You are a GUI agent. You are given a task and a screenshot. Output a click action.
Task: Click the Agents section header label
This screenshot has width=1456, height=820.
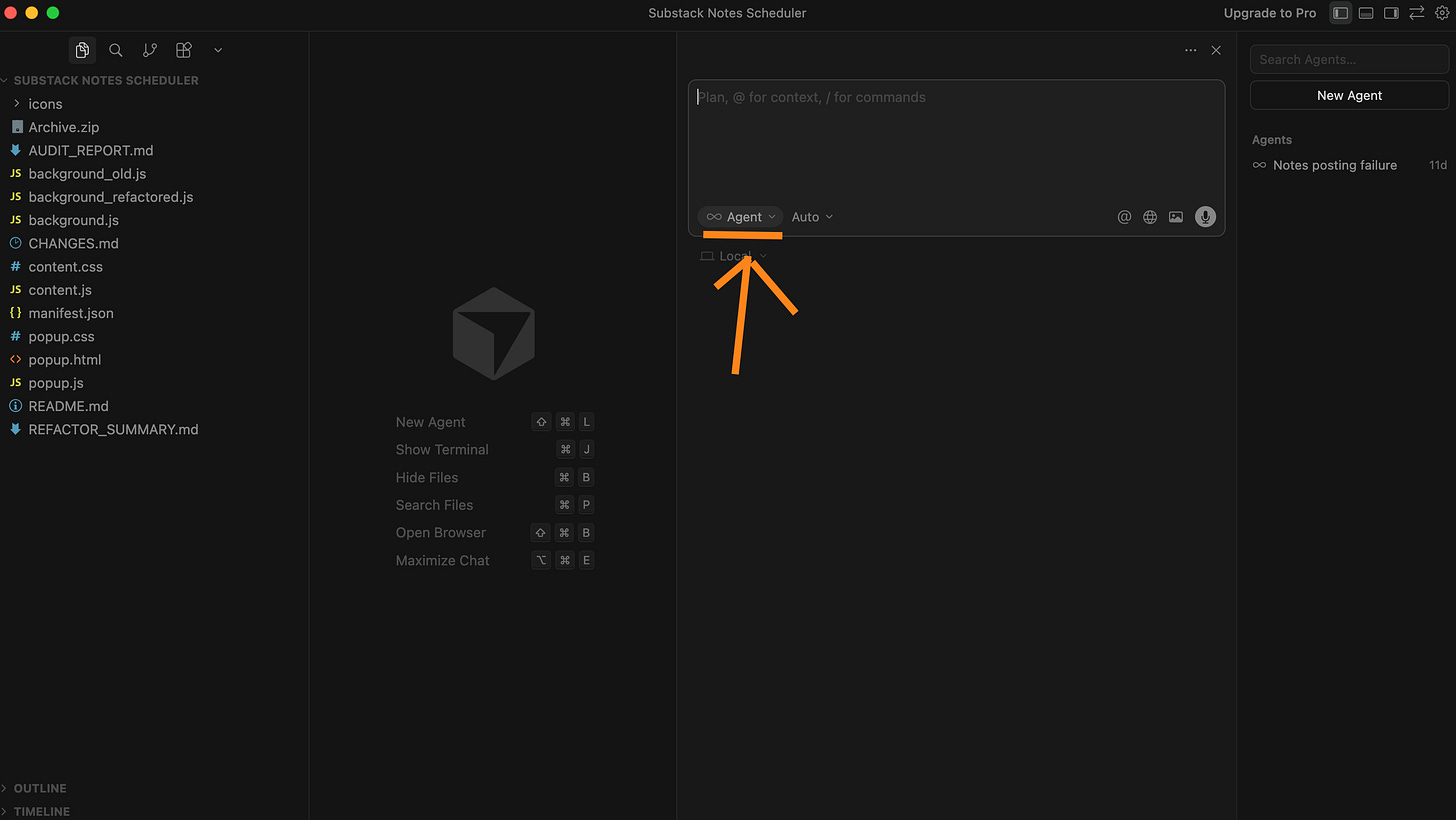1272,140
